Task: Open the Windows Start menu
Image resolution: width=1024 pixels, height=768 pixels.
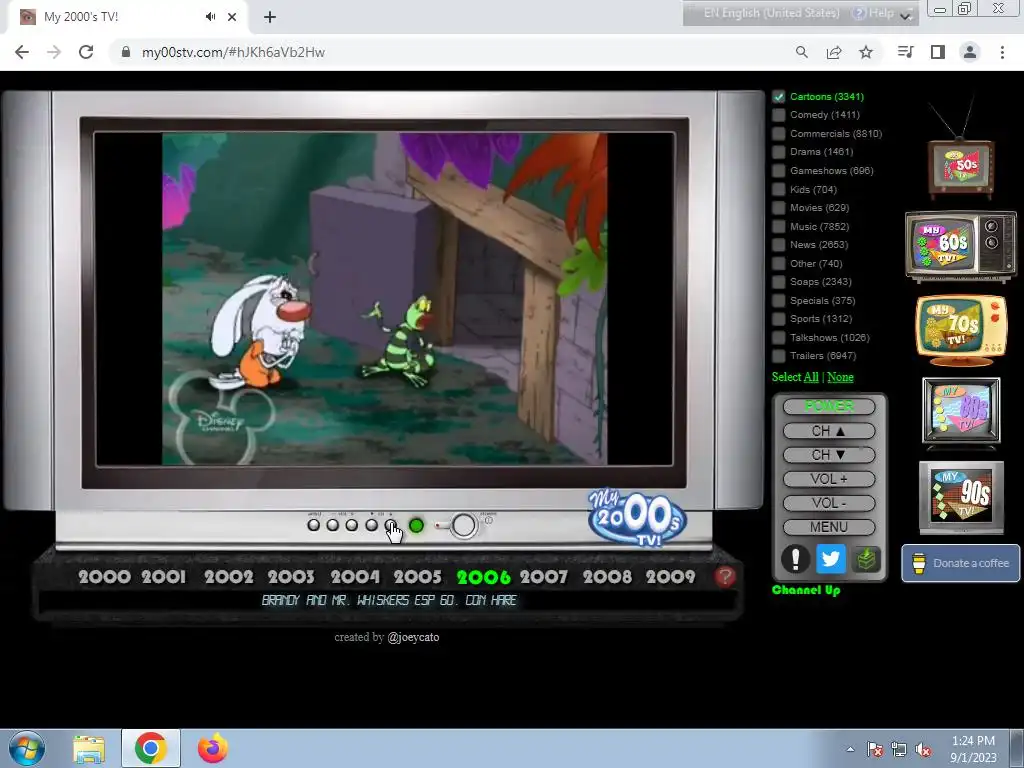Action: (x=27, y=748)
